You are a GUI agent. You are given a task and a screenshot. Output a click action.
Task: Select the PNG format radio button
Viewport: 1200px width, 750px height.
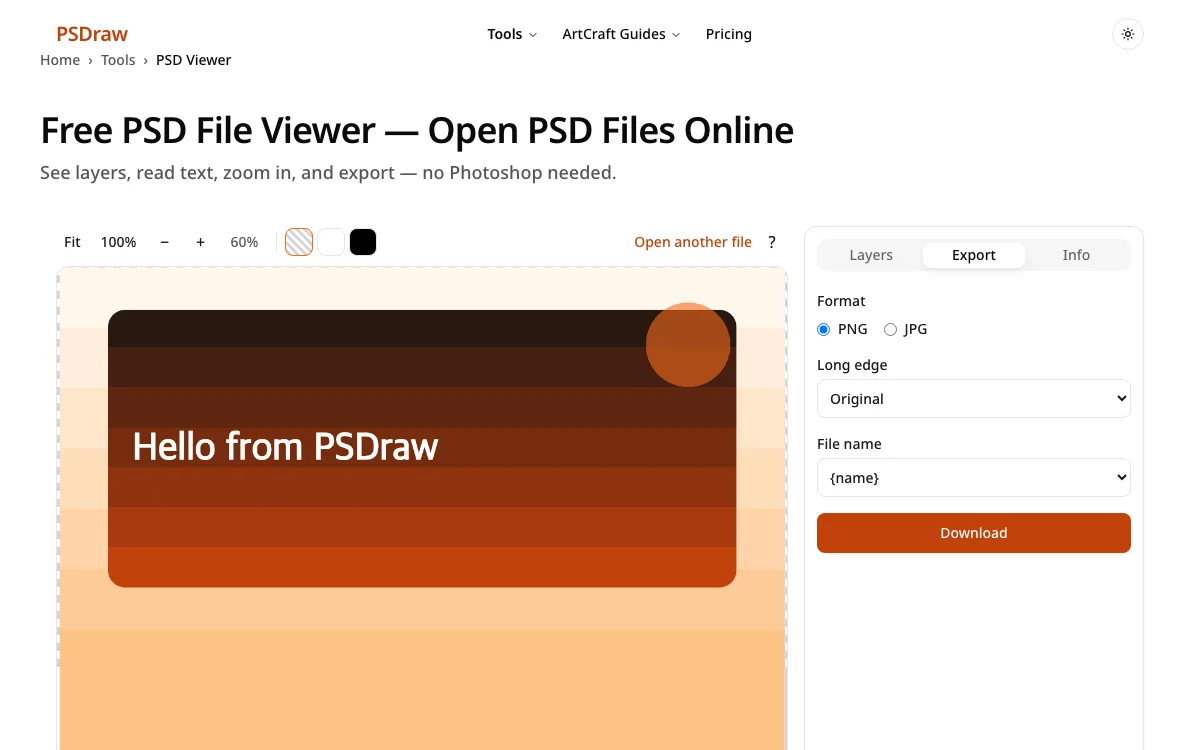pyautogui.click(x=824, y=329)
